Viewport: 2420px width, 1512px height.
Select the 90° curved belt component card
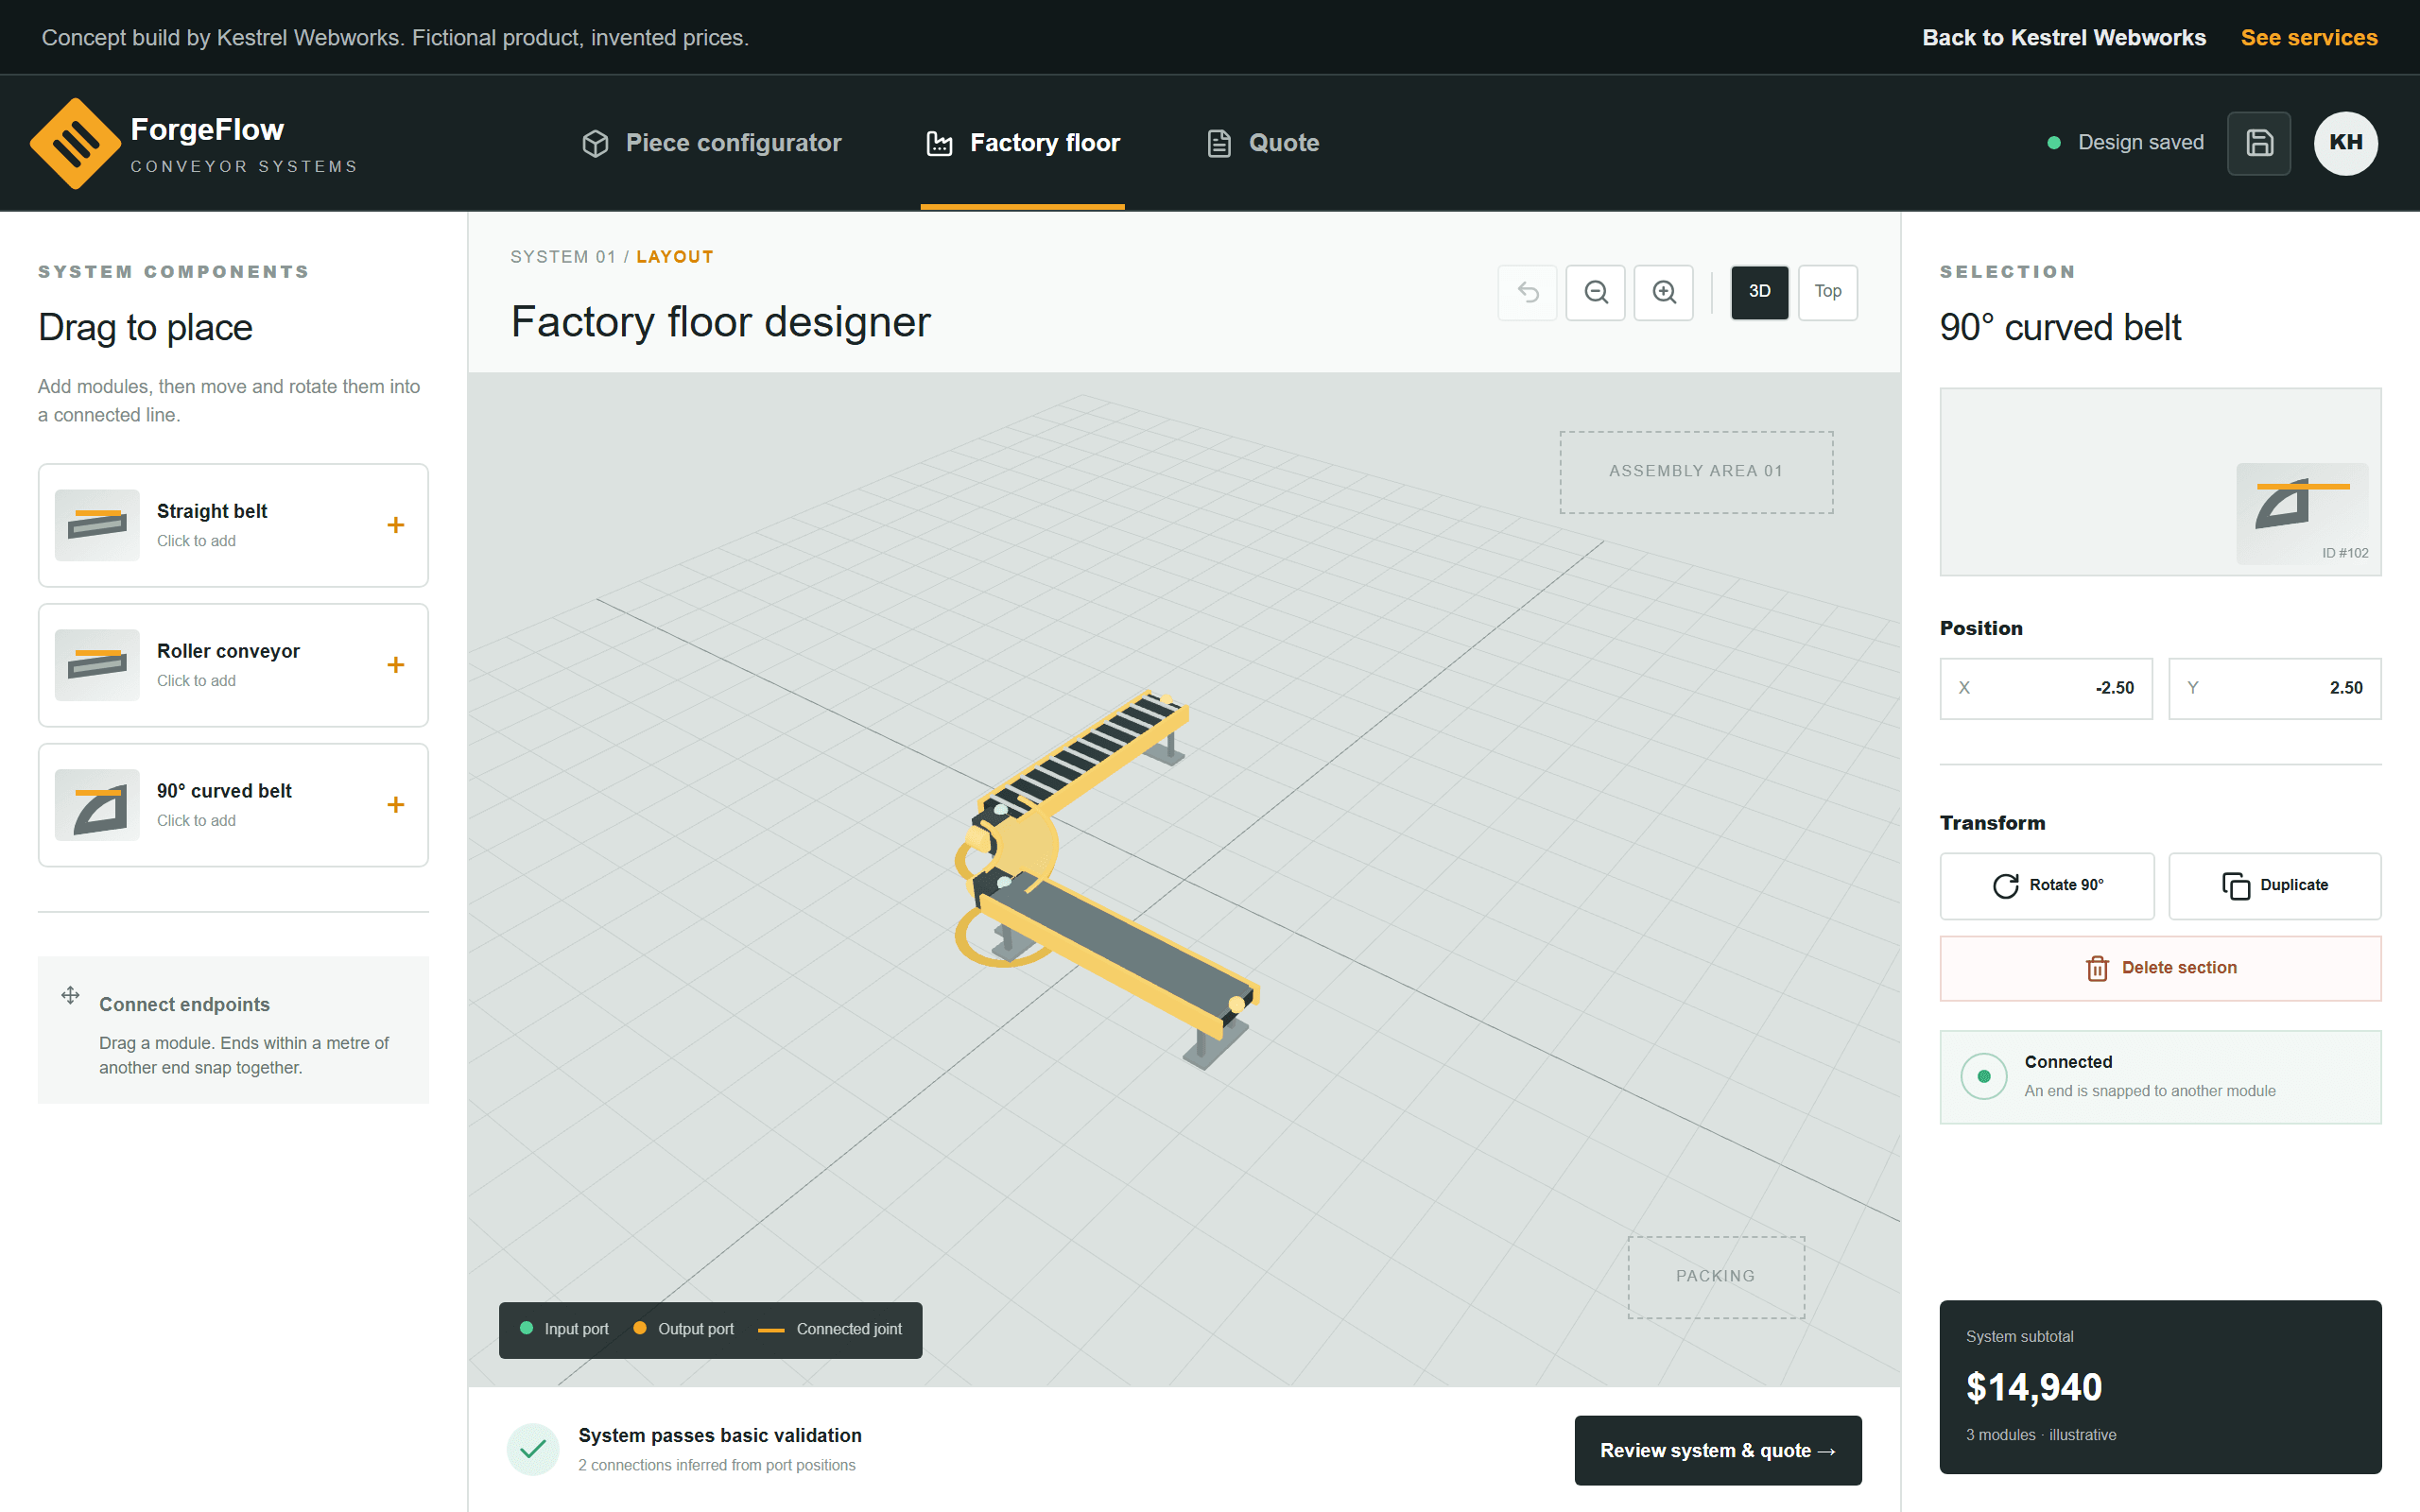[x=233, y=805]
